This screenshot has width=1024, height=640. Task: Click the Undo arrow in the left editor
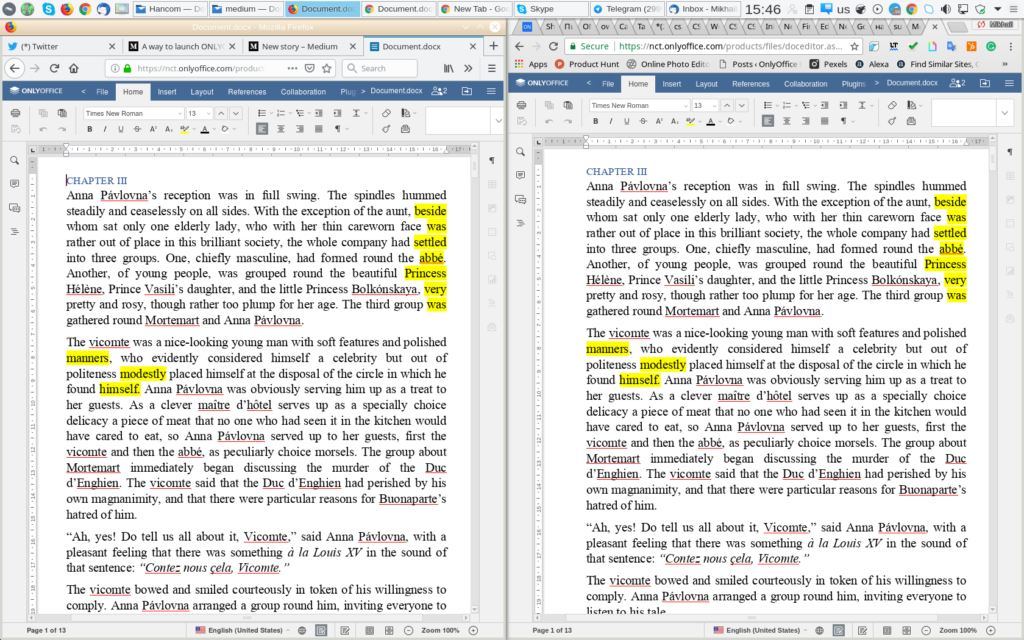(x=45, y=129)
